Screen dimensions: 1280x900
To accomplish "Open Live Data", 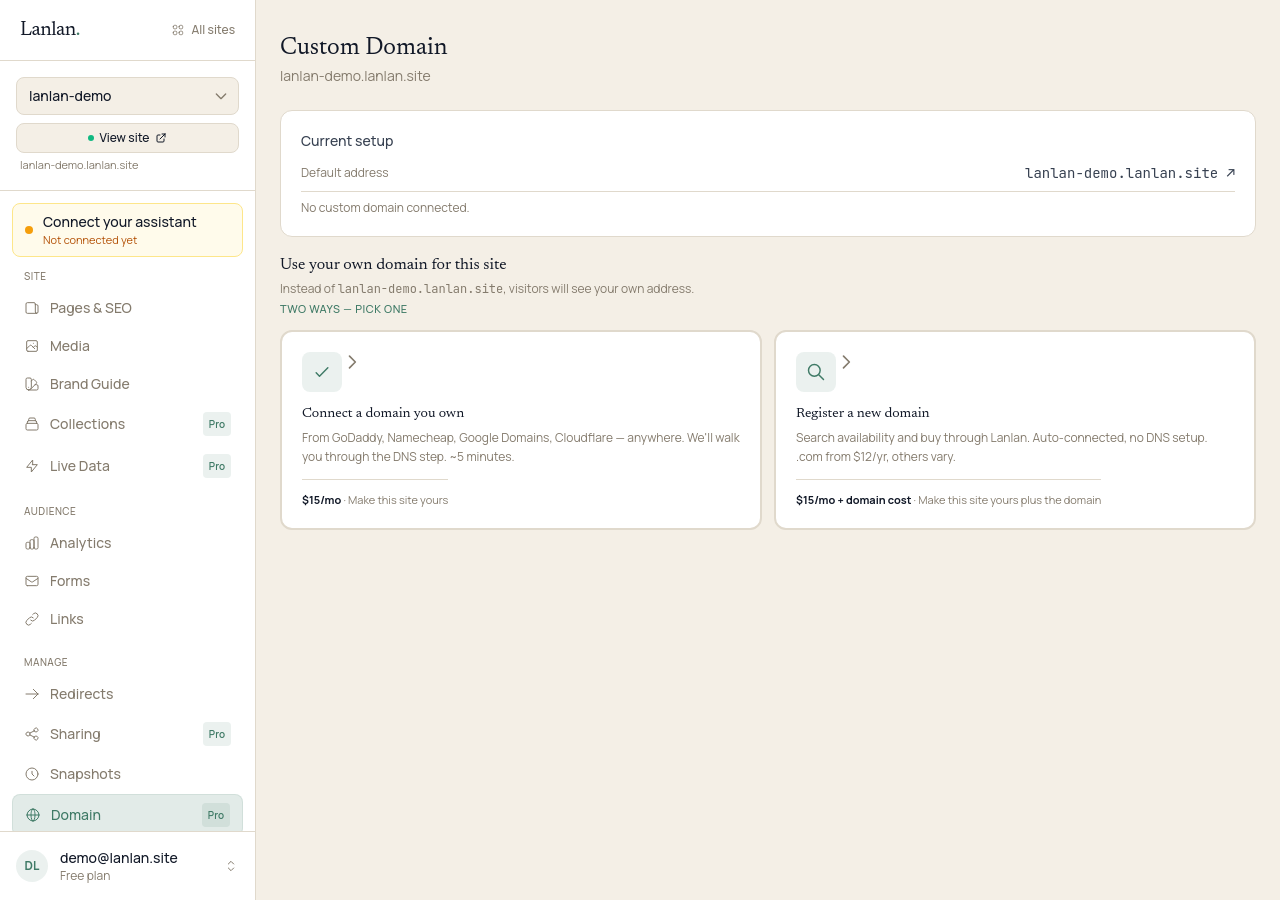I will pyautogui.click(x=127, y=466).
